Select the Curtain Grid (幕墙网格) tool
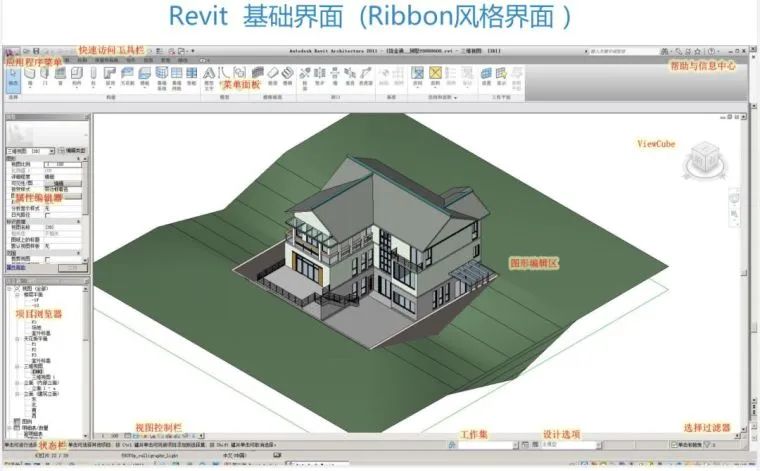Viewport: 760px width, 471px height. (x=177, y=79)
